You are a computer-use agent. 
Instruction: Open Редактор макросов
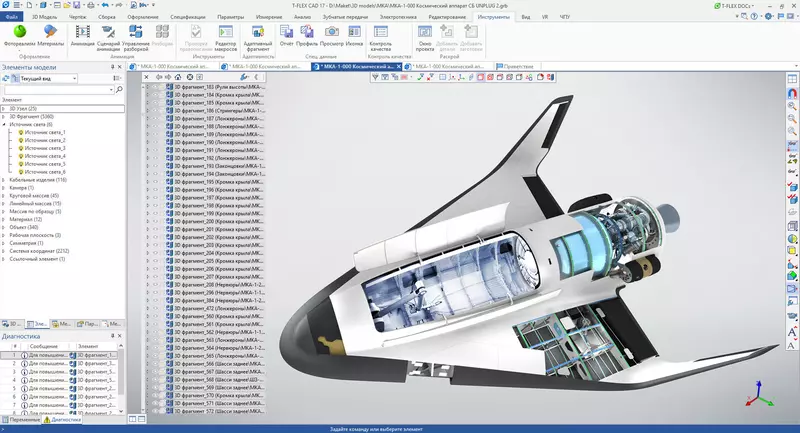tap(225, 35)
